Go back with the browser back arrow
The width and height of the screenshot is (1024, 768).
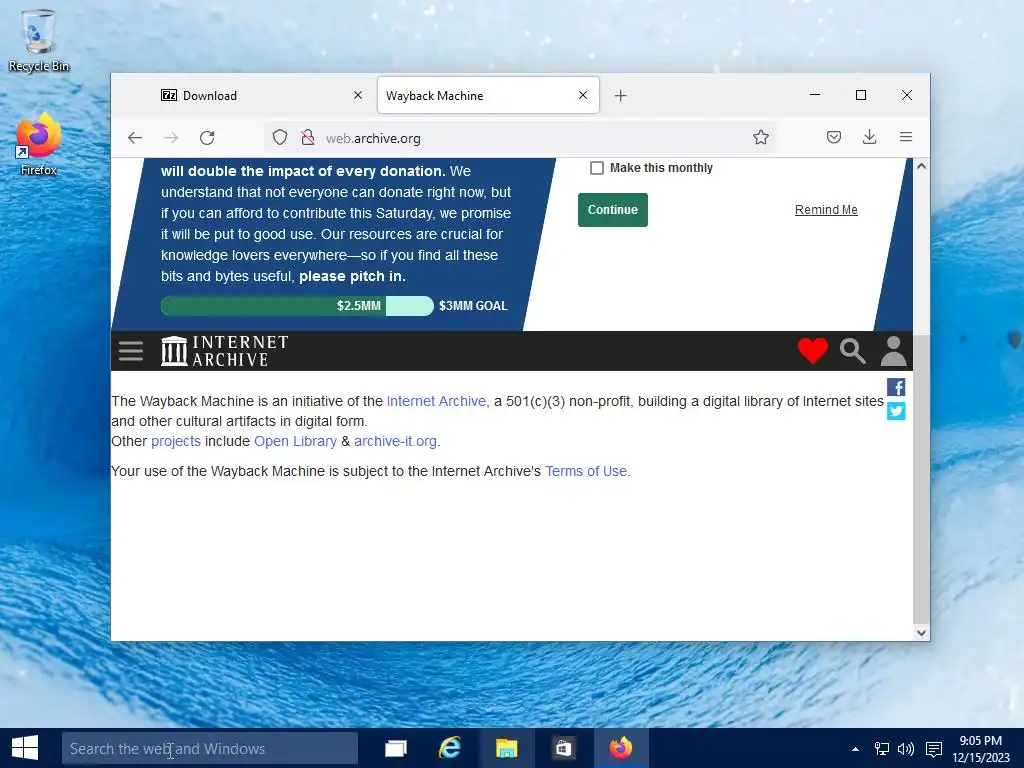pos(135,138)
